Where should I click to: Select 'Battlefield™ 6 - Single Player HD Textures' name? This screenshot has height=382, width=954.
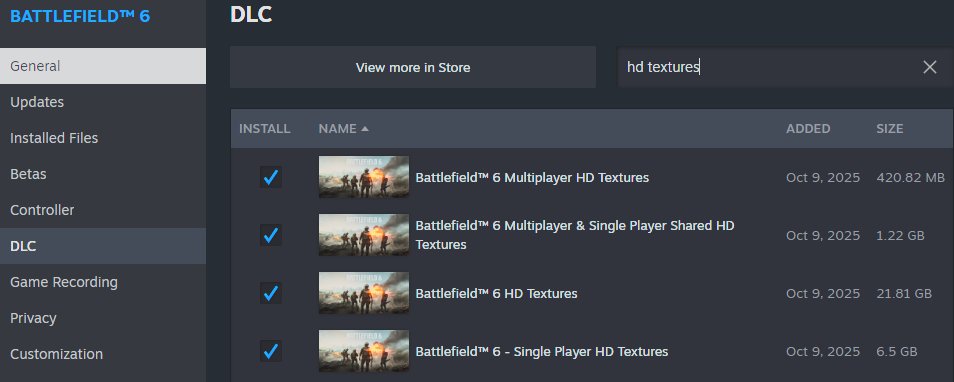(x=541, y=352)
